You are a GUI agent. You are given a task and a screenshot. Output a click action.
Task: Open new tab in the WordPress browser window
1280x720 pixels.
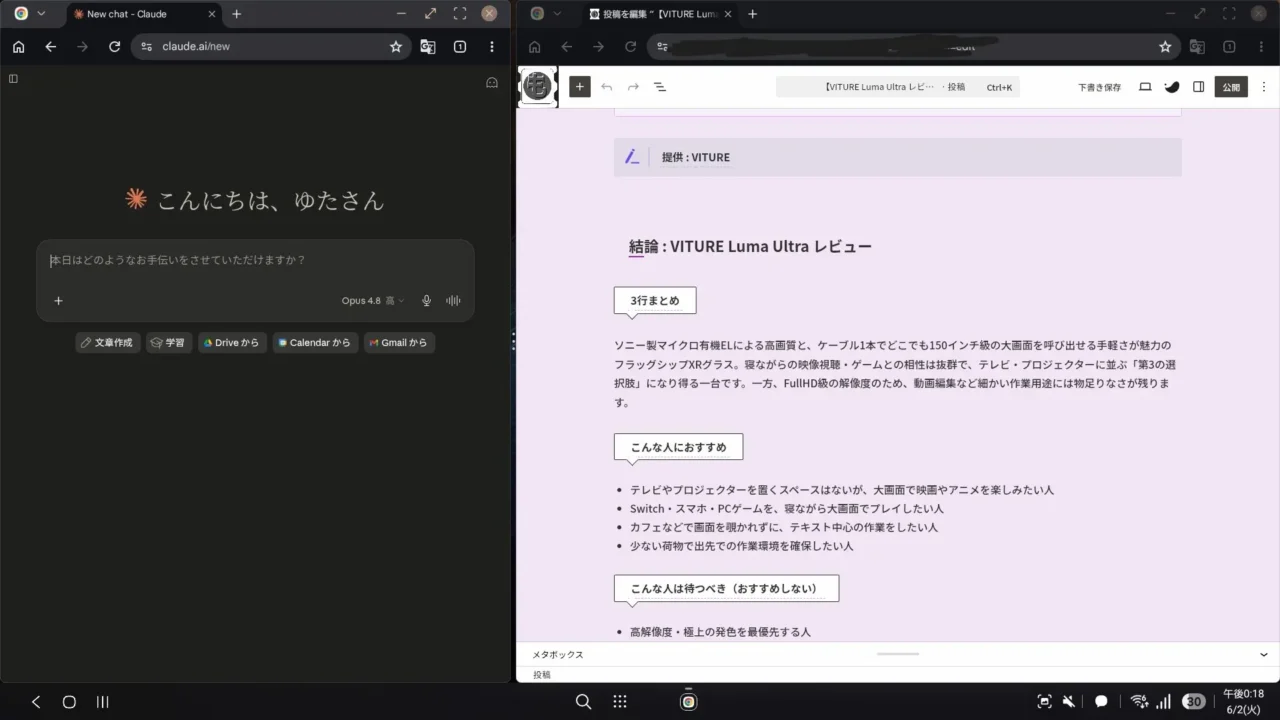tap(753, 14)
